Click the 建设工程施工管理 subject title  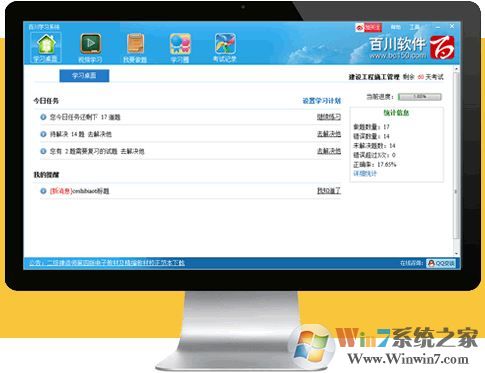tap(374, 77)
